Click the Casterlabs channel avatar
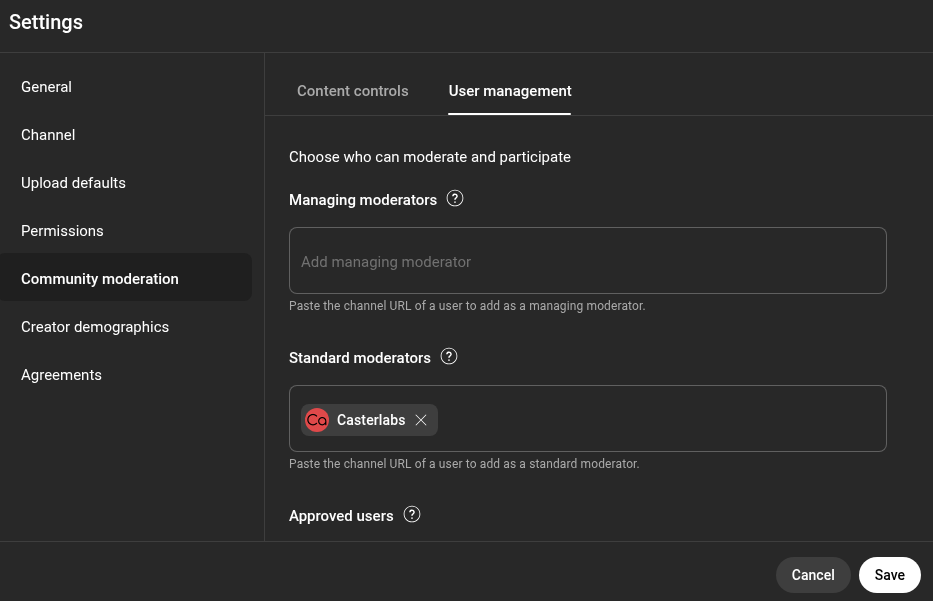Viewport: 933px width, 601px height. click(x=317, y=420)
